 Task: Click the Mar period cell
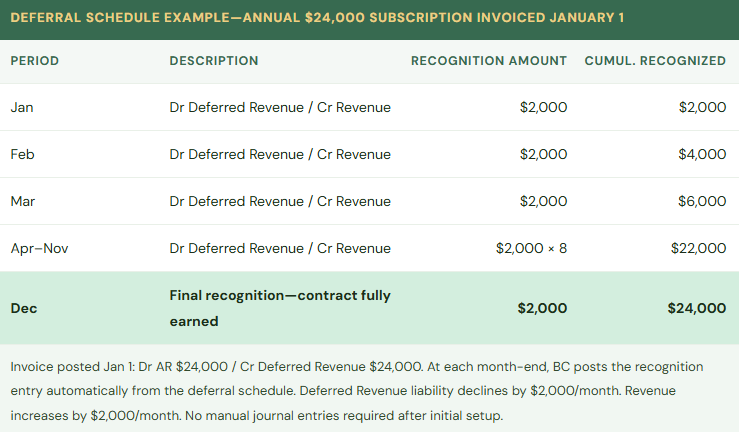point(22,201)
